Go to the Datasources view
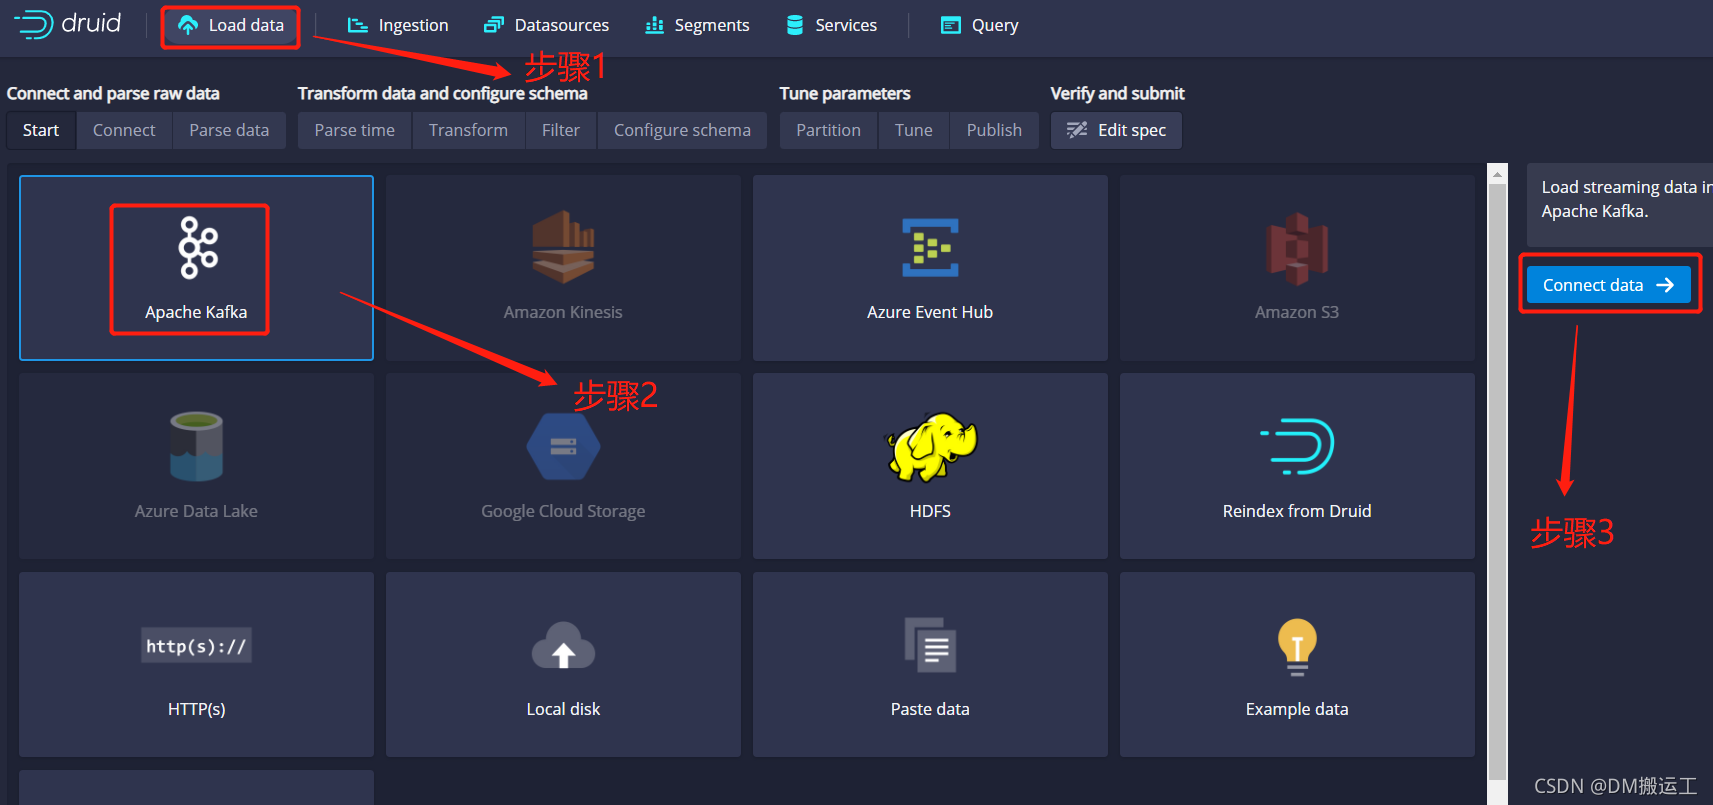 click(546, 25)
